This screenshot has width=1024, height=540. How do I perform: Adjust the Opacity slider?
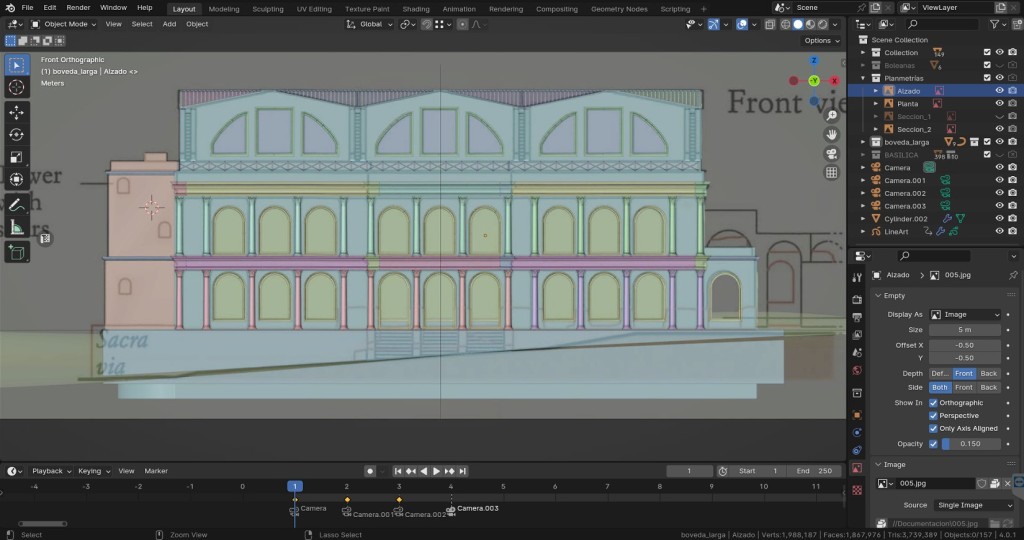[x=970, y=444]
